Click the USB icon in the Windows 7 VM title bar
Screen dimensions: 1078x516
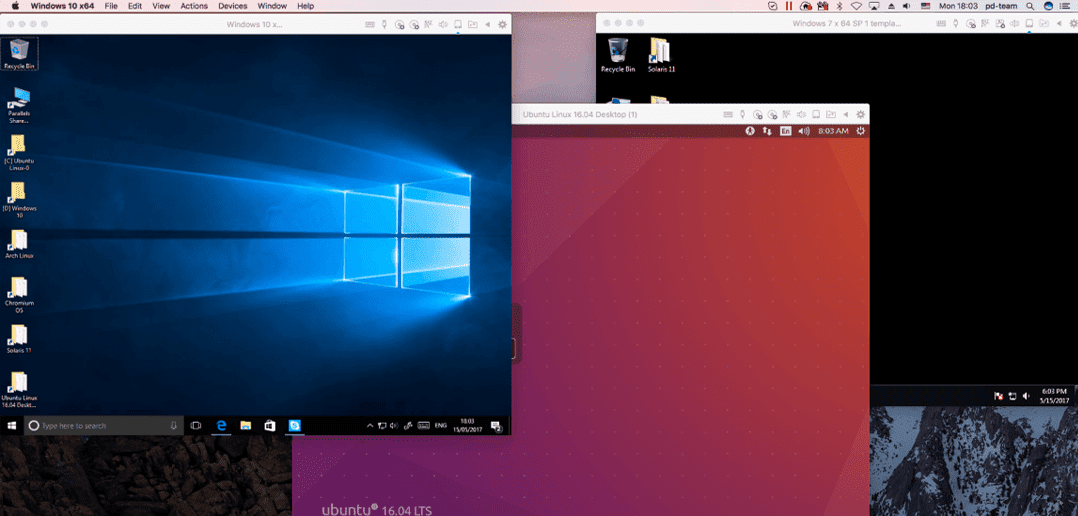pos(955,24)
